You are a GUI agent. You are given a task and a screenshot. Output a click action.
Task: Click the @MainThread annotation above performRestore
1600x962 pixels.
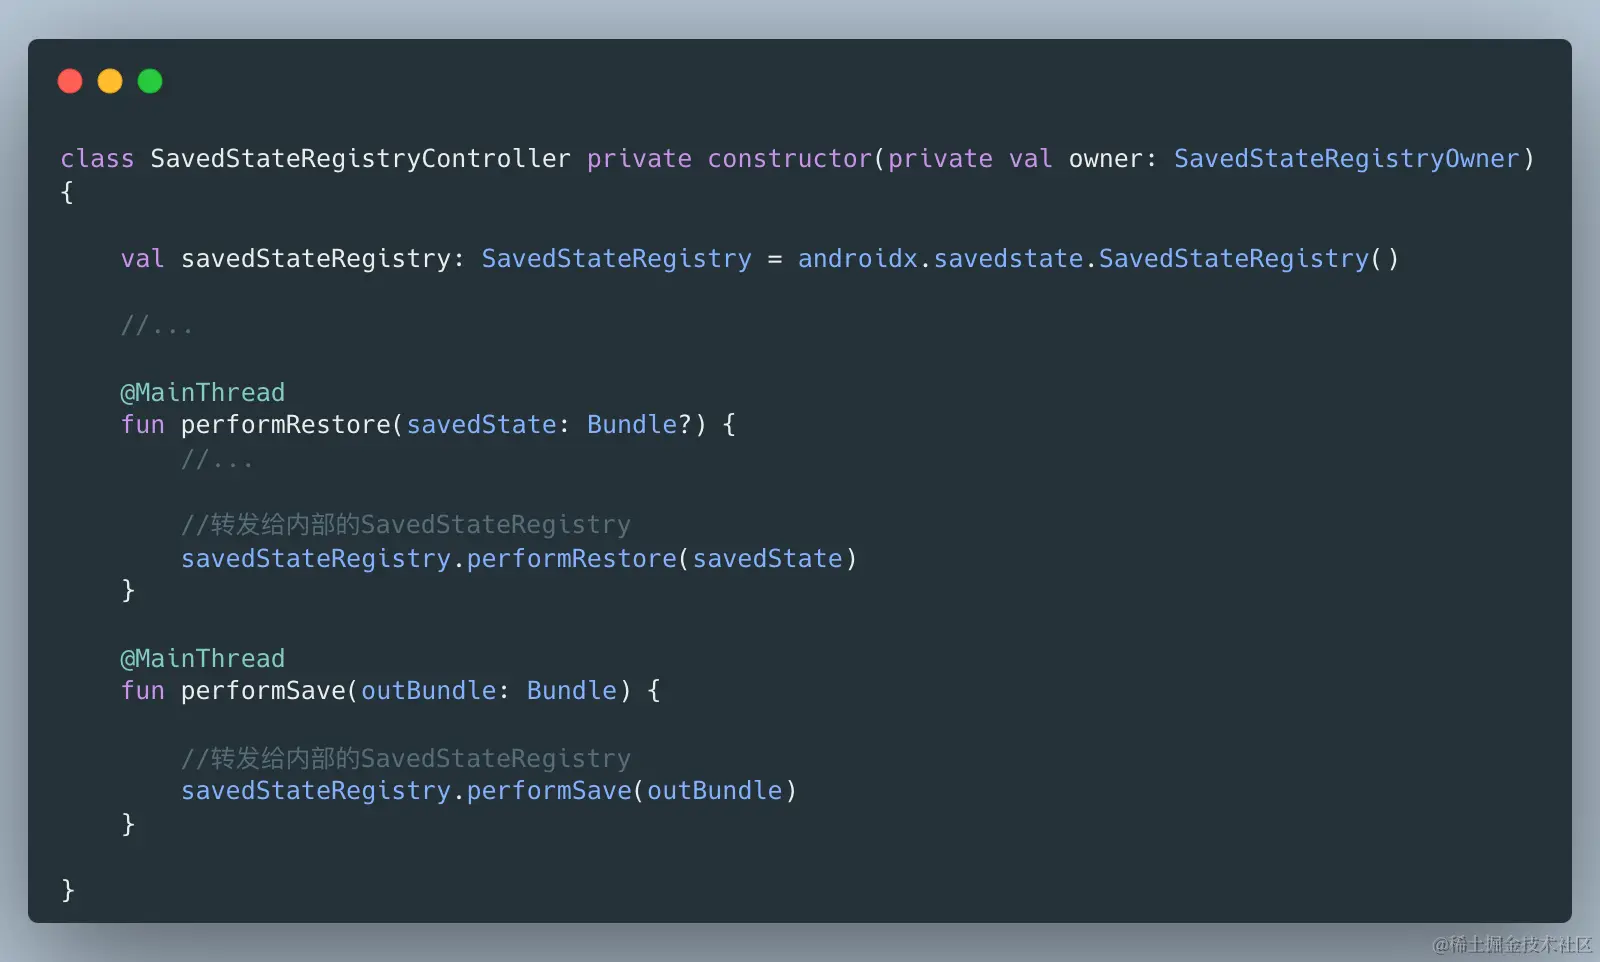[x=203, y=392]
